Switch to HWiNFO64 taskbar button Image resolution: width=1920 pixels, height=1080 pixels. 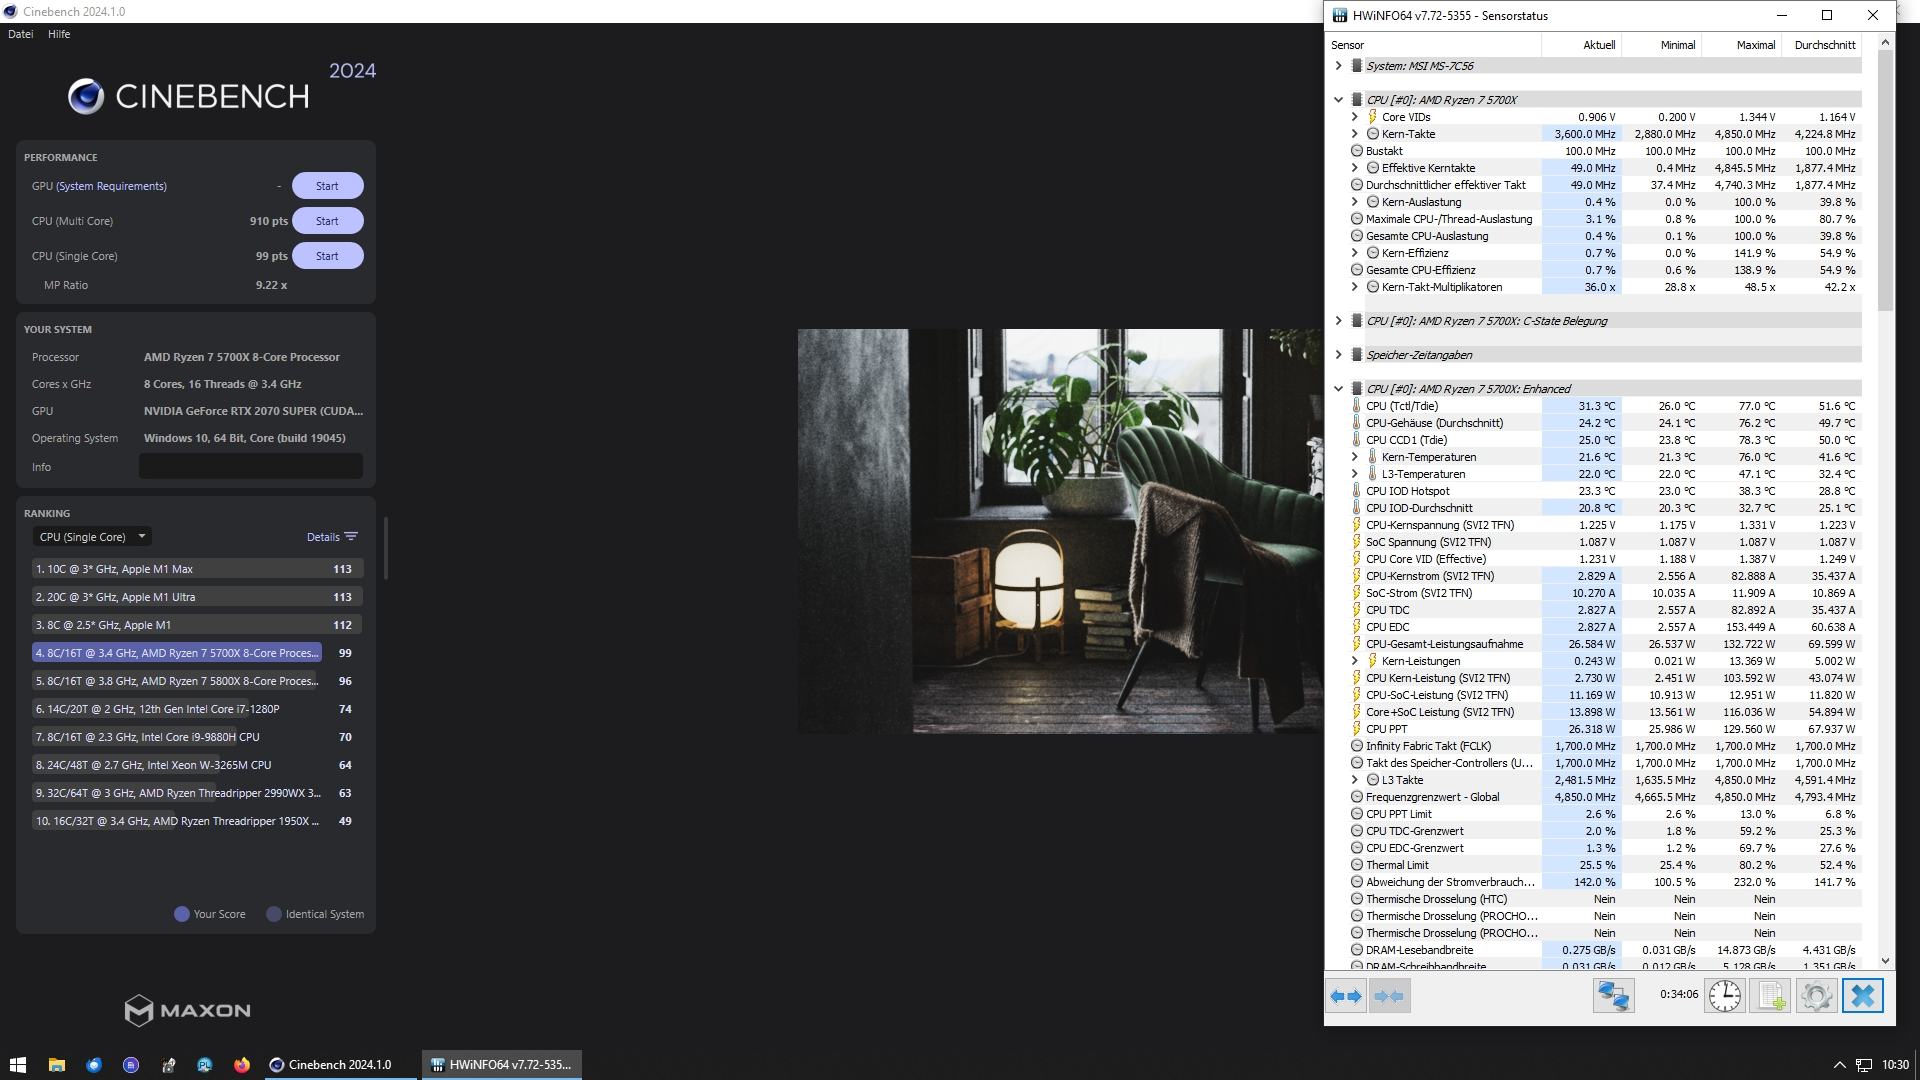tap(501, 1065)
